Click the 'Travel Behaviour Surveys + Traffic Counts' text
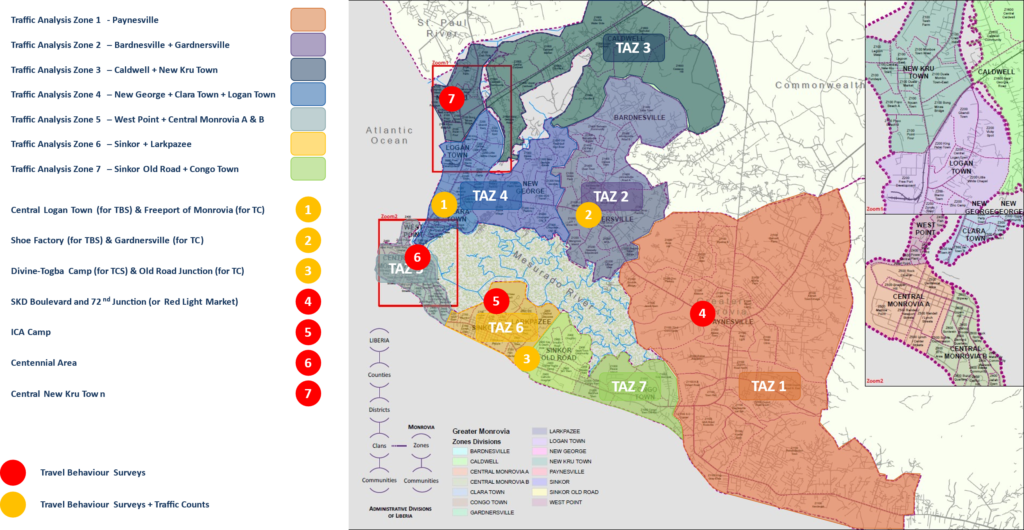 pos(124,505)
